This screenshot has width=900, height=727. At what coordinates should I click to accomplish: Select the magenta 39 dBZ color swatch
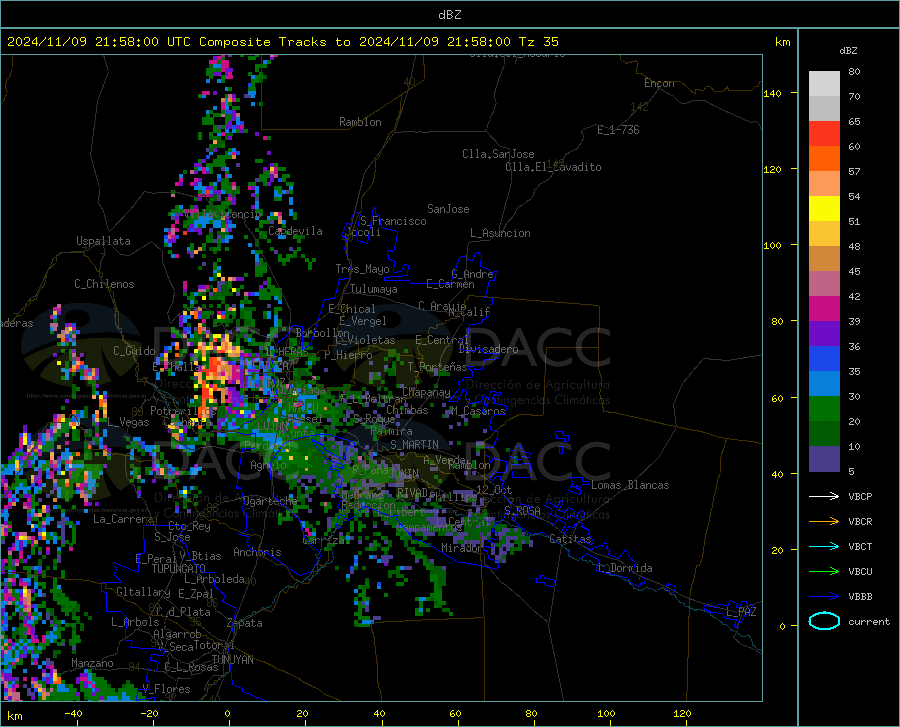[824, 309]
